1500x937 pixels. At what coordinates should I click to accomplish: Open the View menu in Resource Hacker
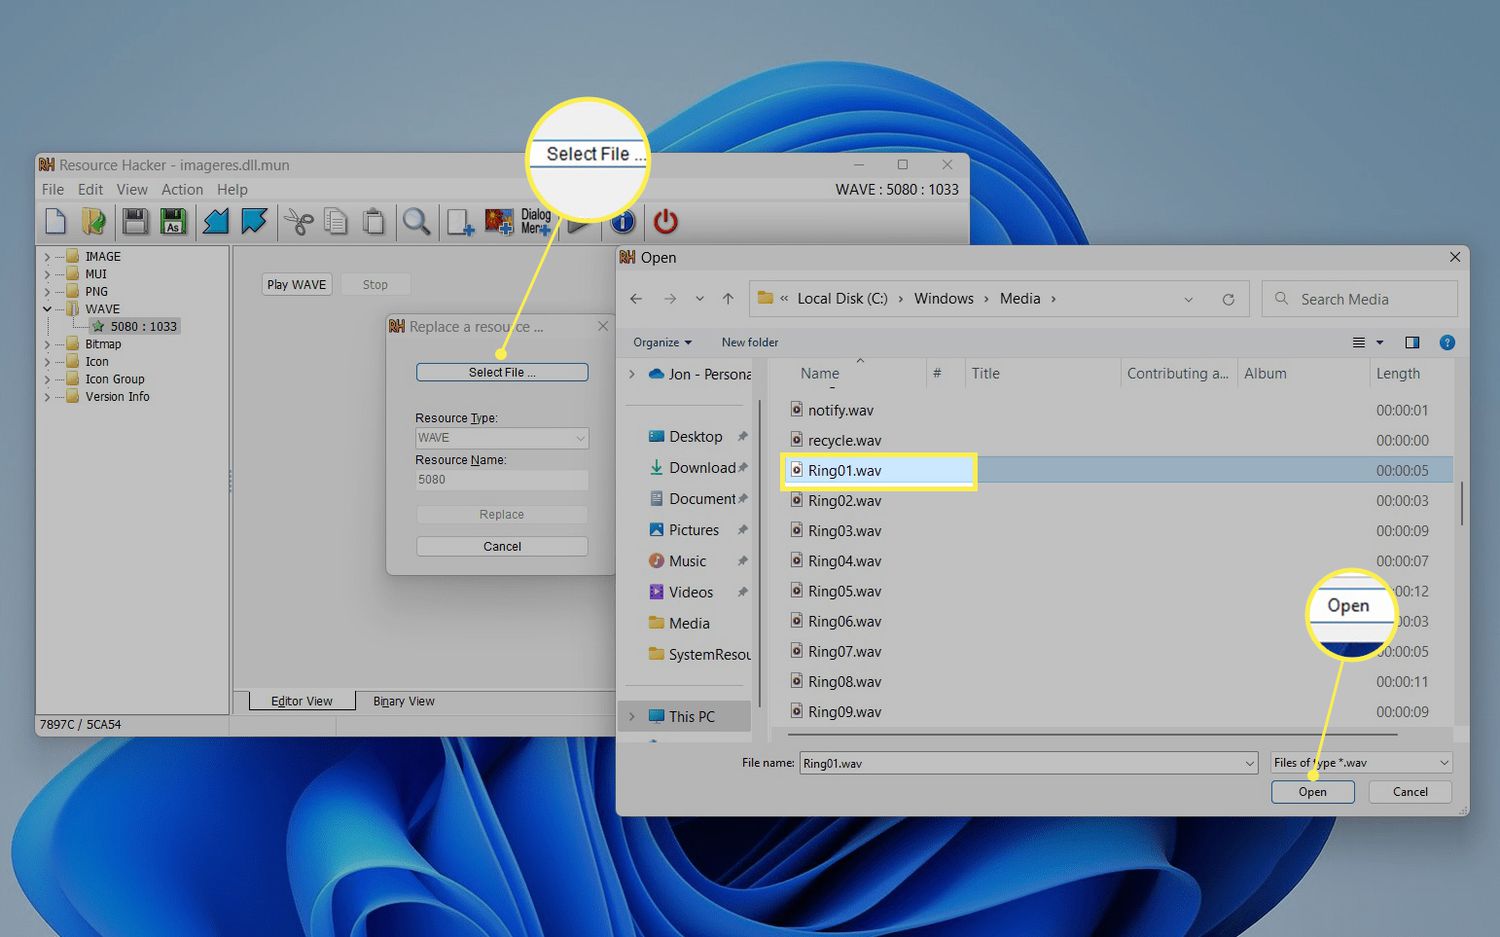[x=132, y=189]
